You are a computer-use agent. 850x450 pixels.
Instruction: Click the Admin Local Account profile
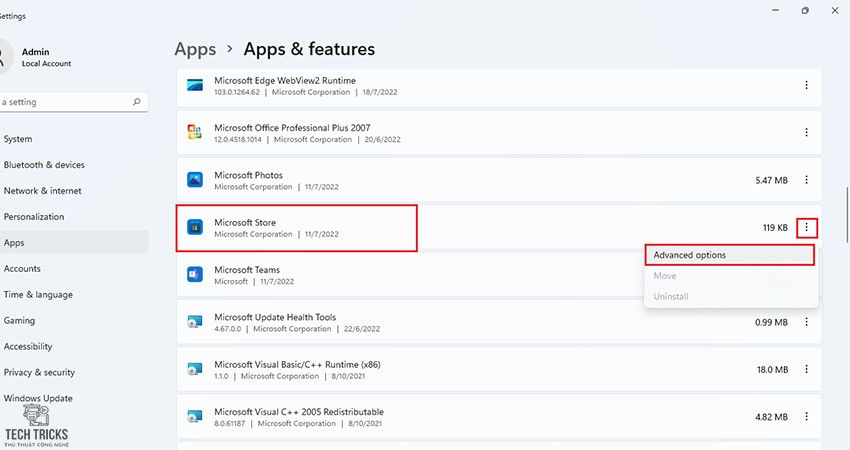36,57
